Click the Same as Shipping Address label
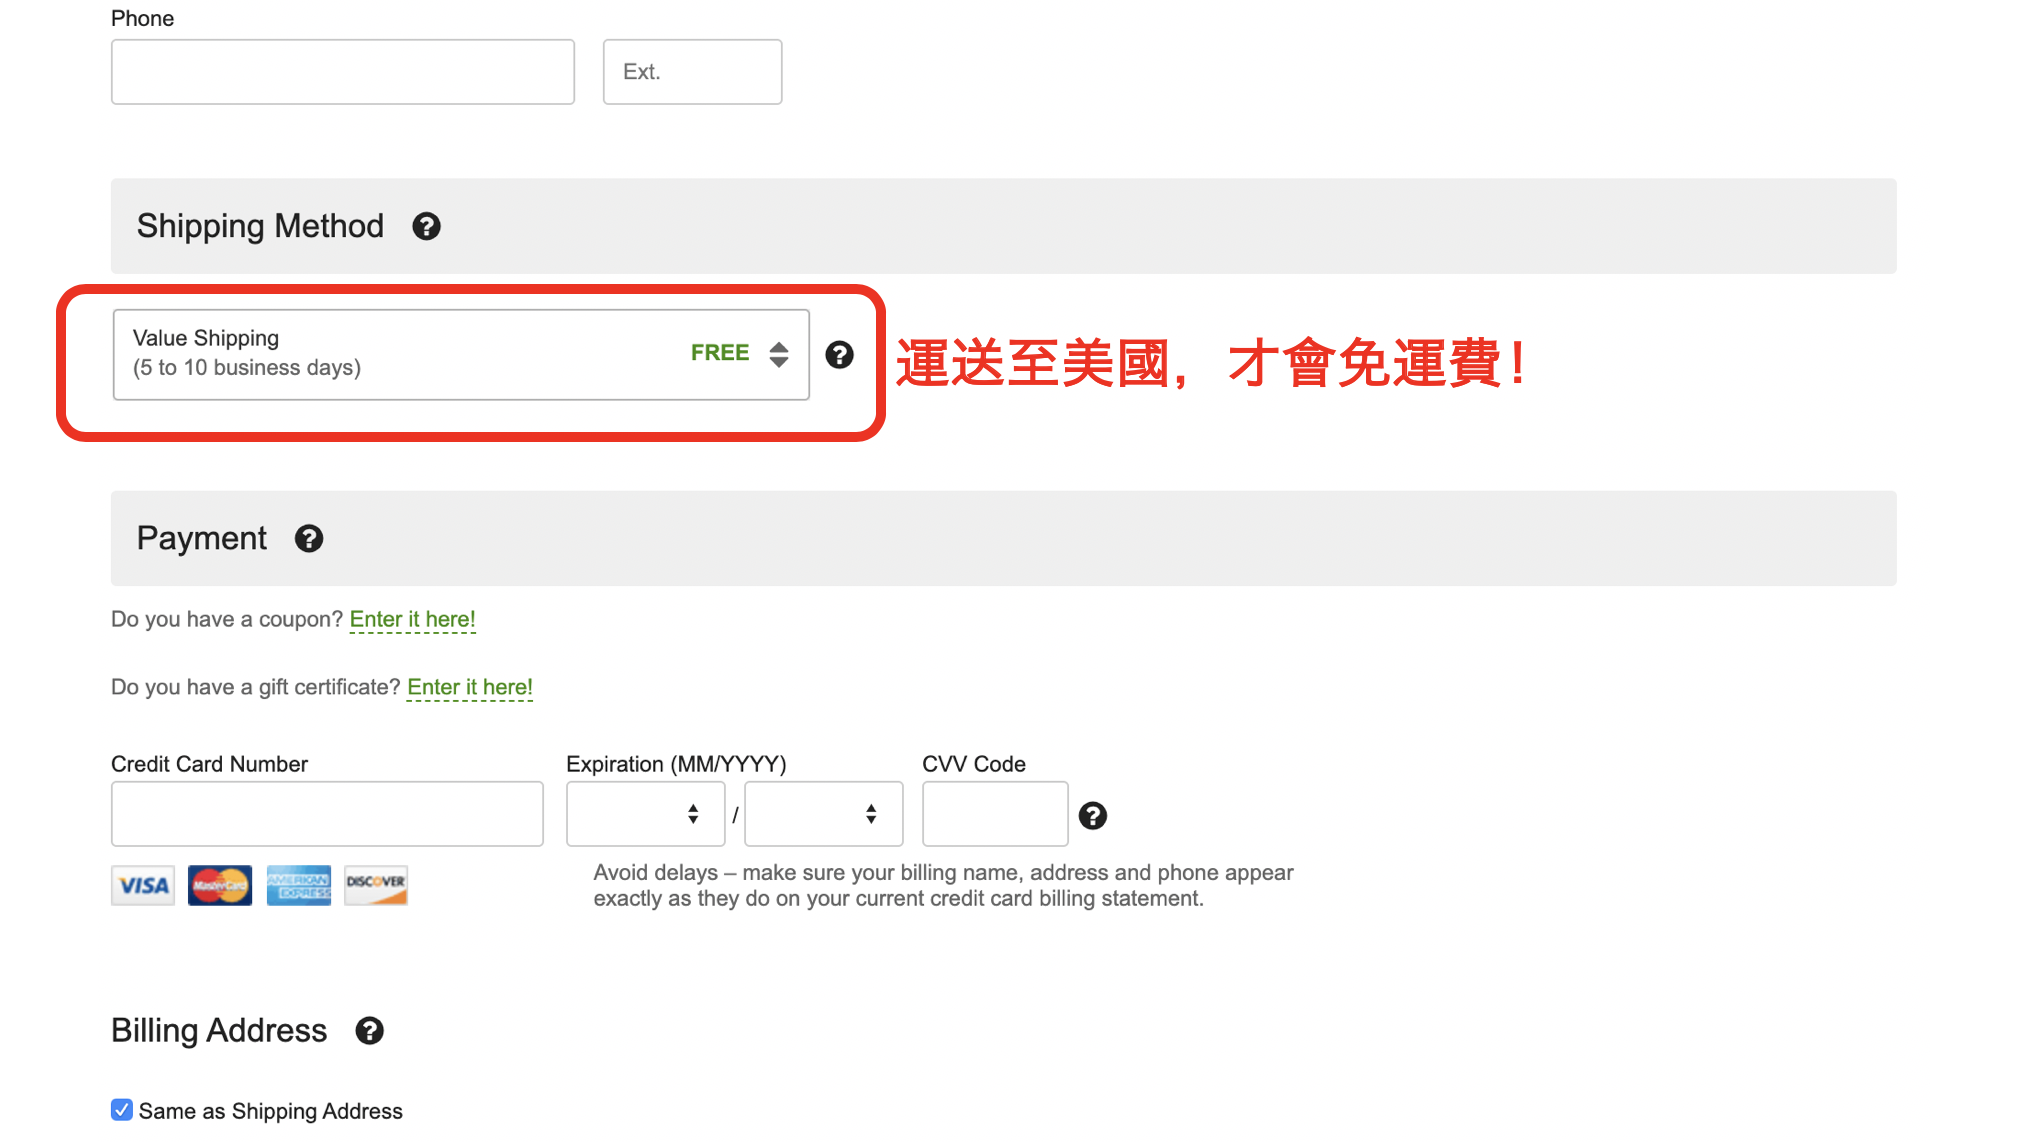2032x1142 pixels. (x=270, y=1111)
